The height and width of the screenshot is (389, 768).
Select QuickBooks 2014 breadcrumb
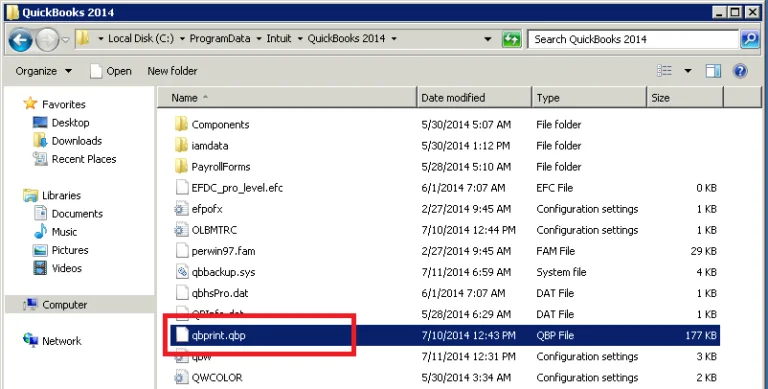coord(346,39)
